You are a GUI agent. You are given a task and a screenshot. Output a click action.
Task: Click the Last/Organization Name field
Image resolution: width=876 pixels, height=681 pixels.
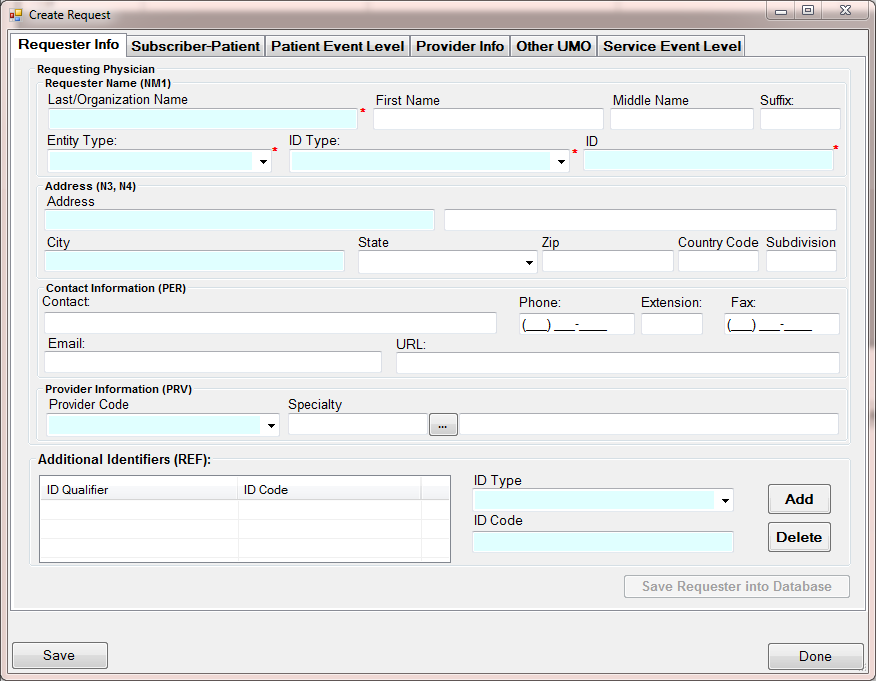pos(202,120)
